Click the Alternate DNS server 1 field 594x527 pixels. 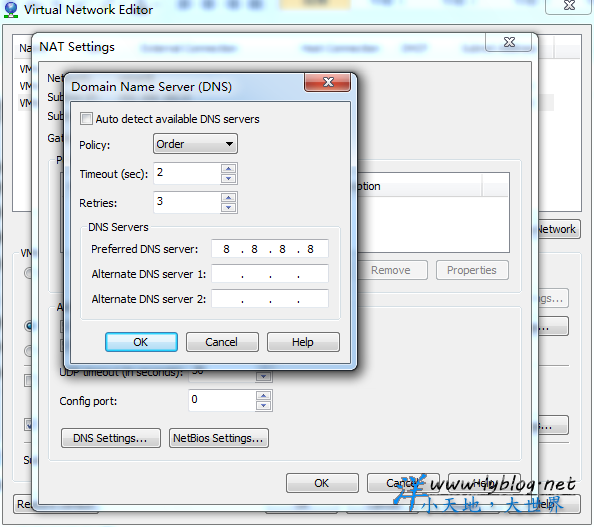(x=270, y=274)
